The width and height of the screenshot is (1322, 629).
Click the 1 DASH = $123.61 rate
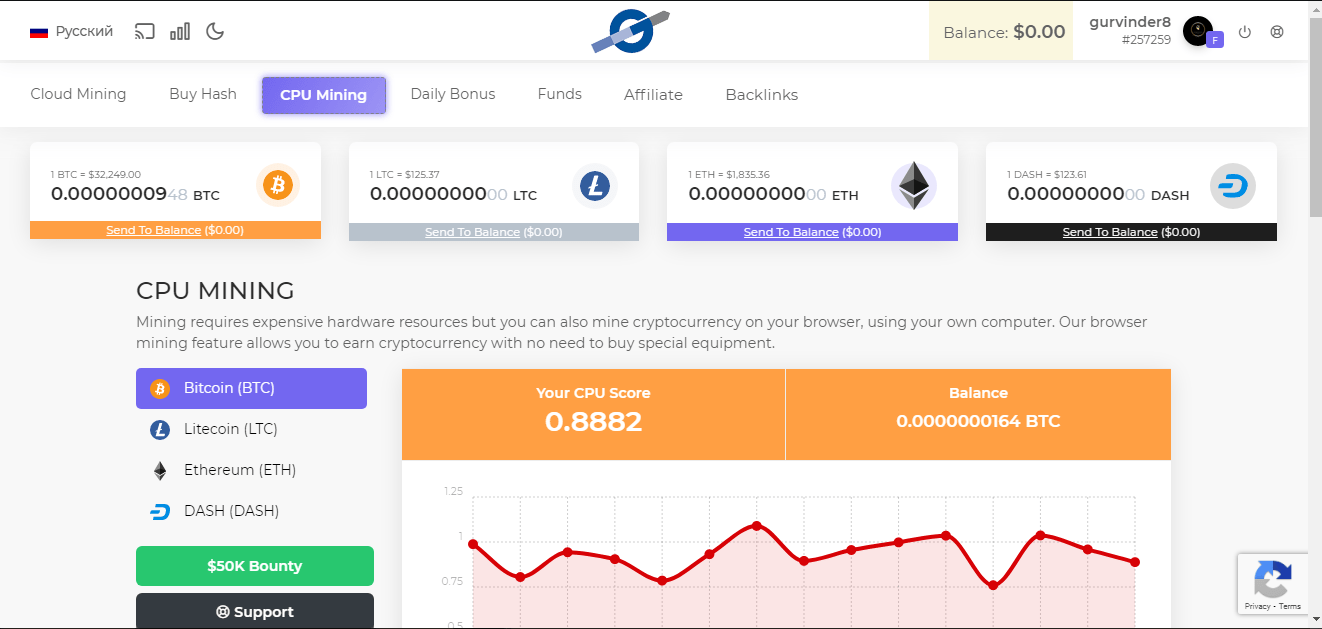point(1046,174)
